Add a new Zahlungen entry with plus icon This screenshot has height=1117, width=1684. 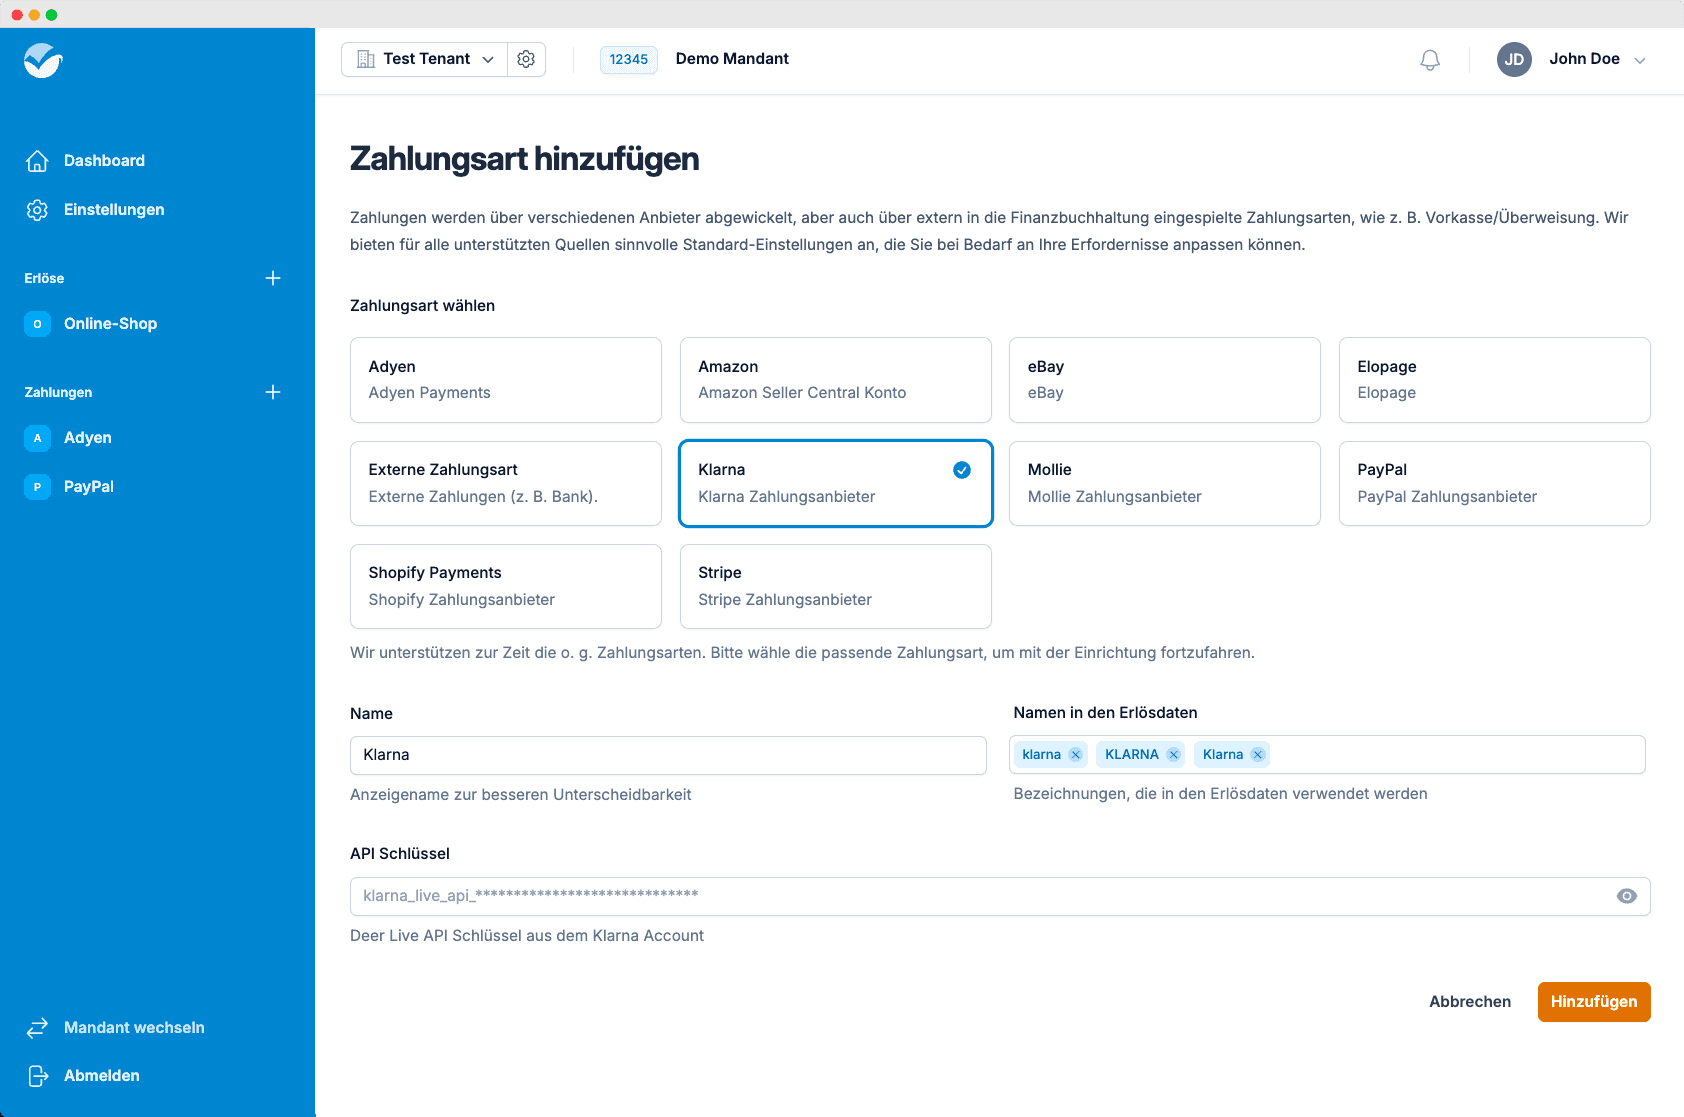point(273,392)
